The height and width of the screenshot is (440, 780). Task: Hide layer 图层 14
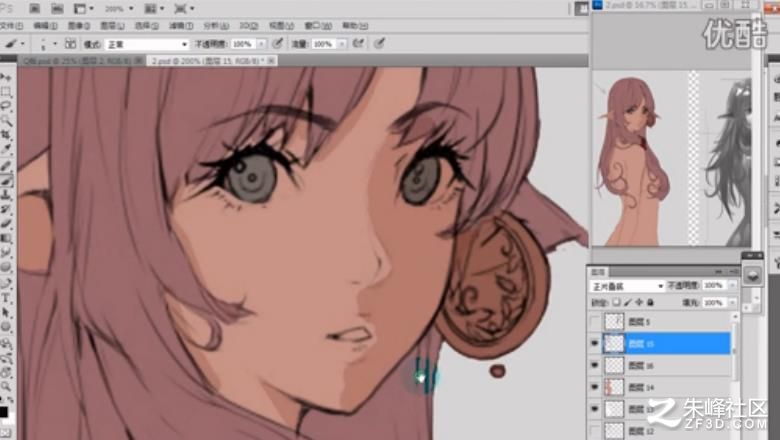coord(595,387)
